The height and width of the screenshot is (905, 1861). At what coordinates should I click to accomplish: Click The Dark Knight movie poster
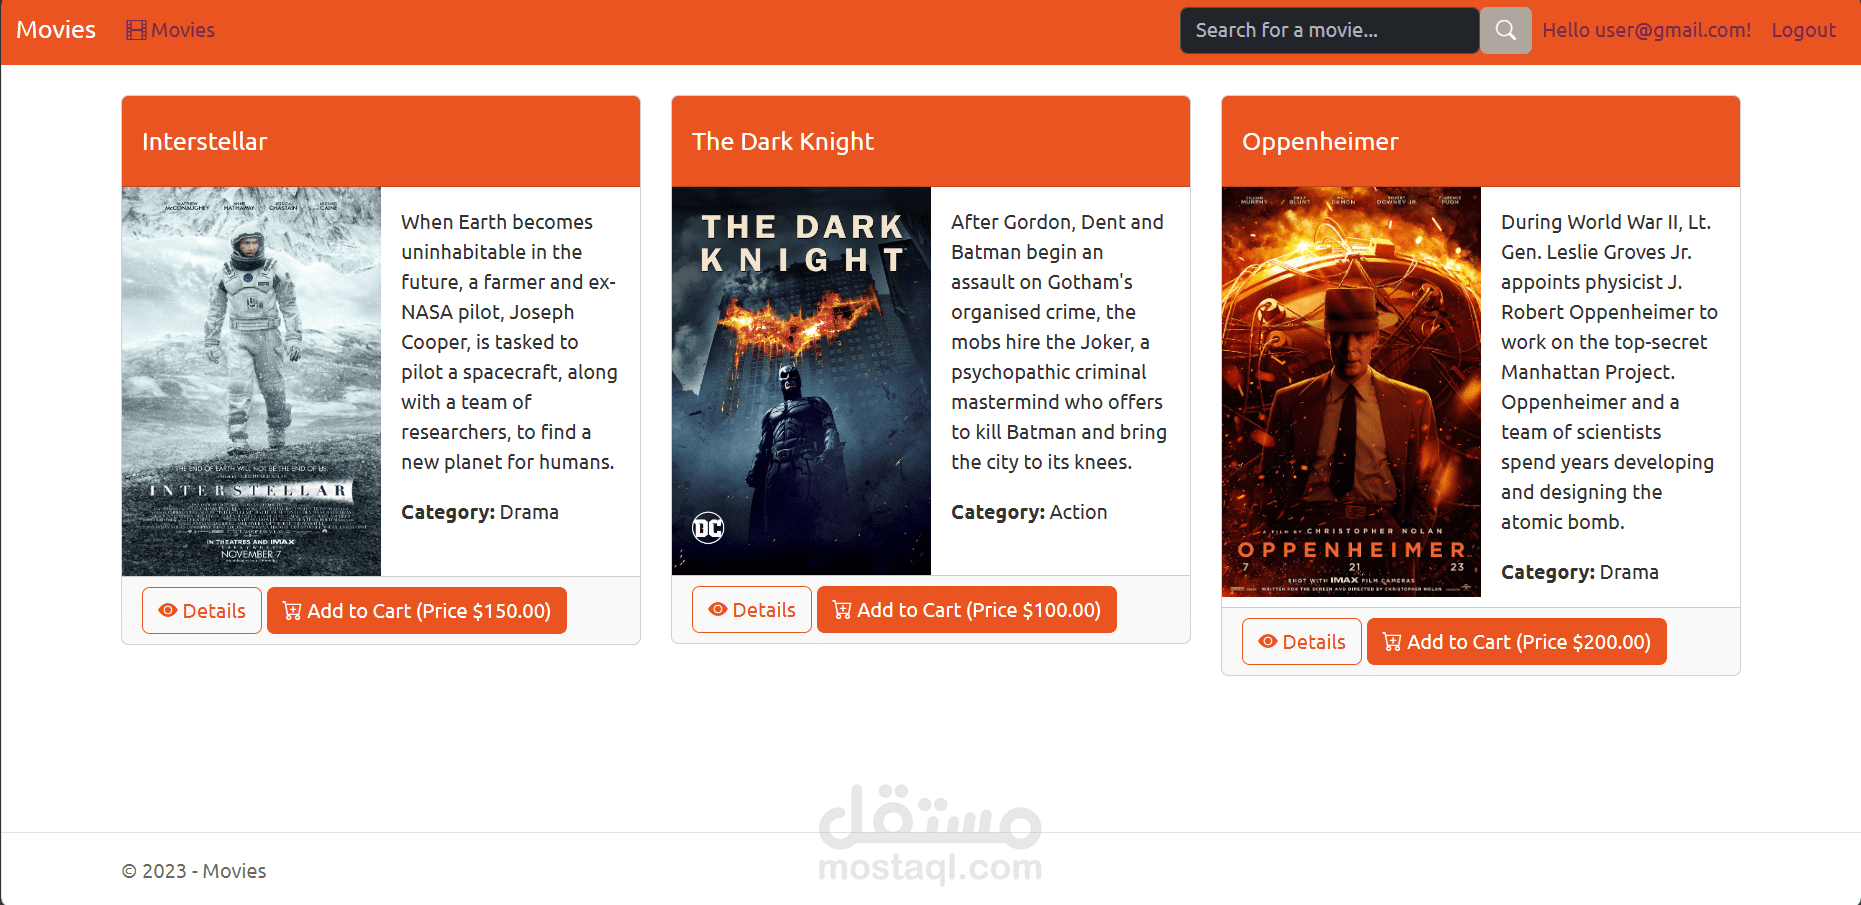point(801,381)
